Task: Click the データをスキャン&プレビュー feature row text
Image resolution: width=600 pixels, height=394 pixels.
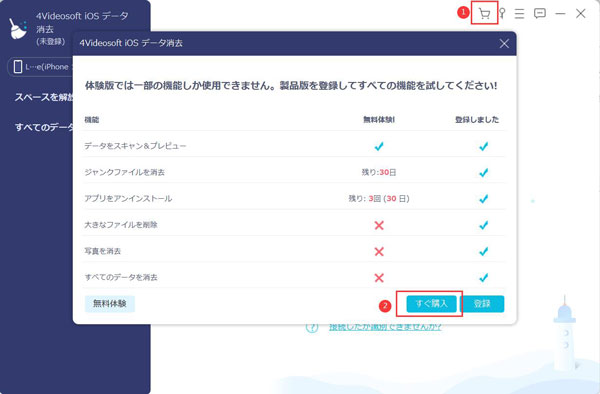Action: click(135, 146)
